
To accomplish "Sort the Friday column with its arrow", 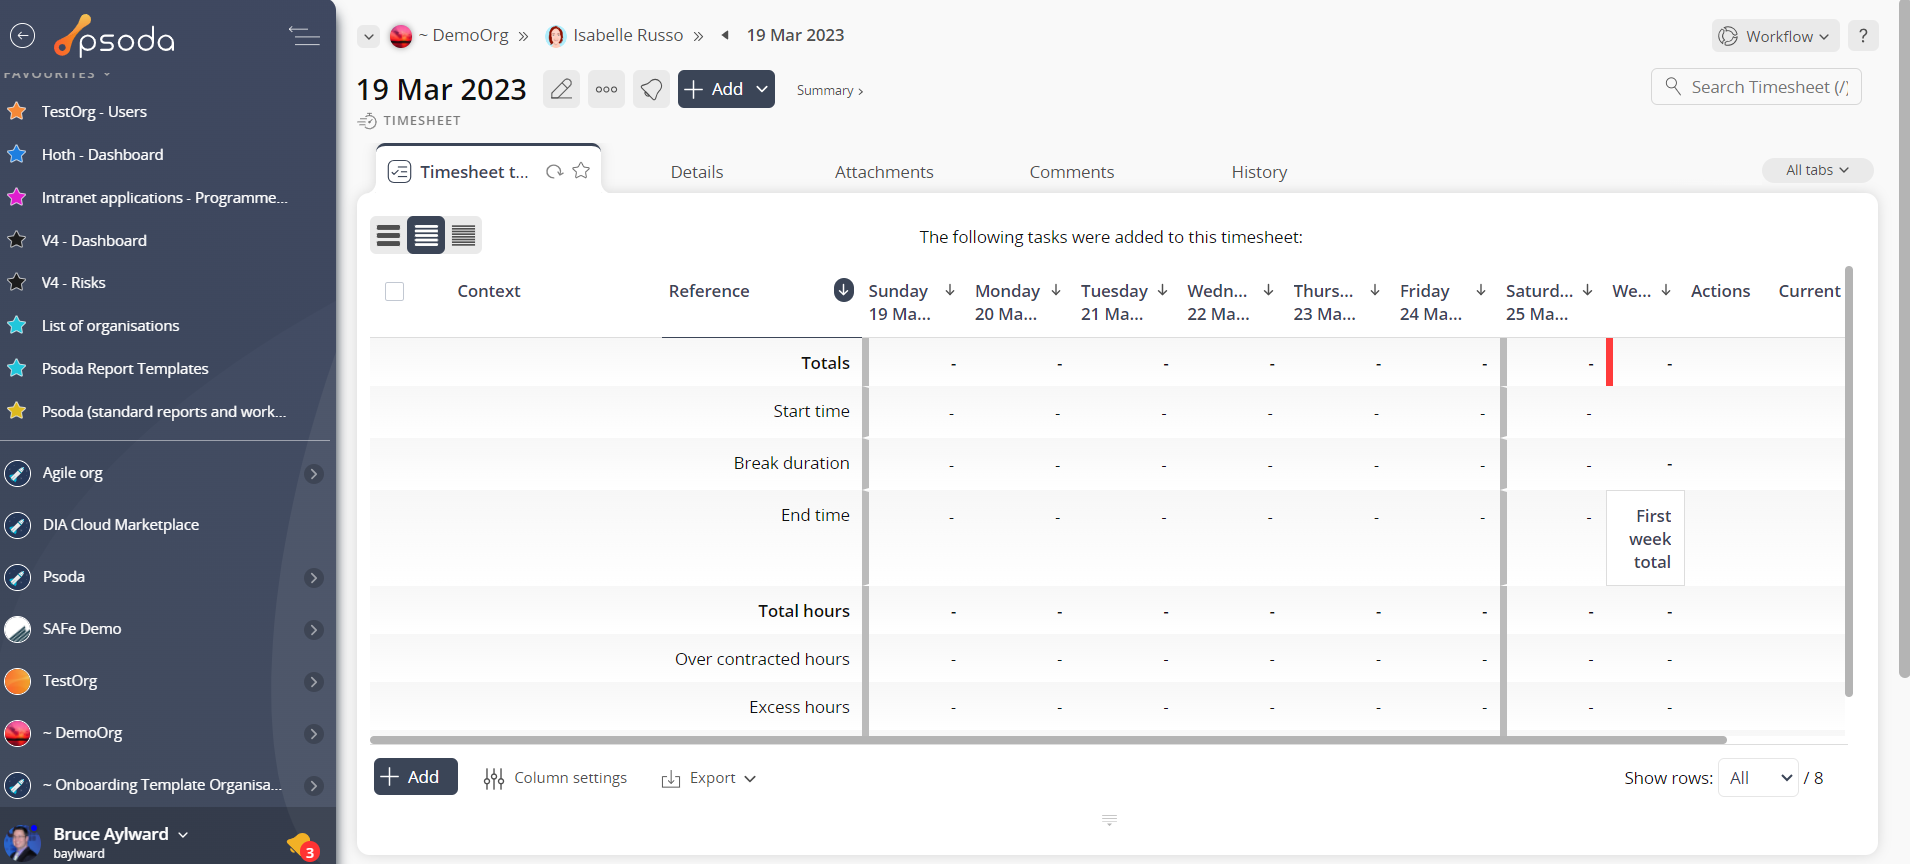I will [x=1481, y=290].
